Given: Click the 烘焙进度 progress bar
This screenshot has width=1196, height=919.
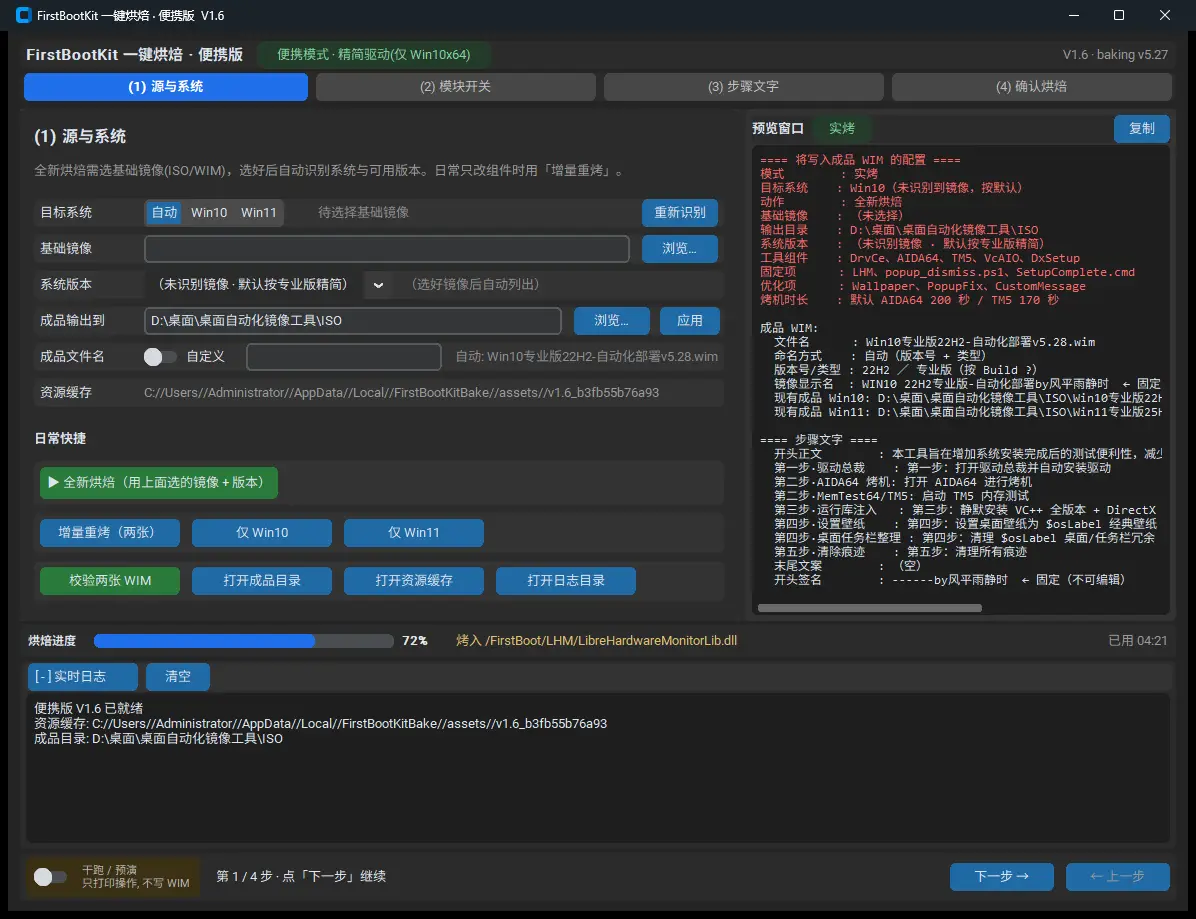Looking at the screenshot, I should tap(243, 641).
